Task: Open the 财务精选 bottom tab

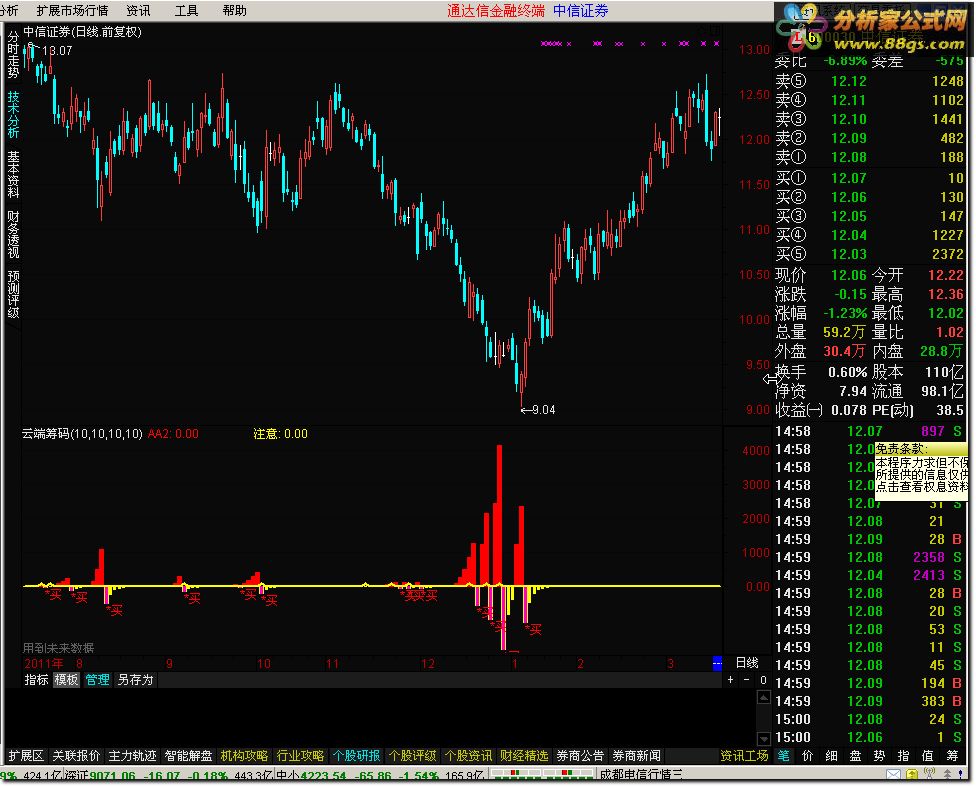Action: pyautogui.click(x=524, y=756)
